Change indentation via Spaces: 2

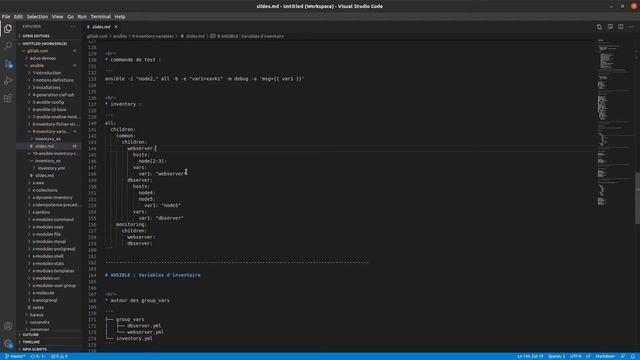click(x=556, y=356)
